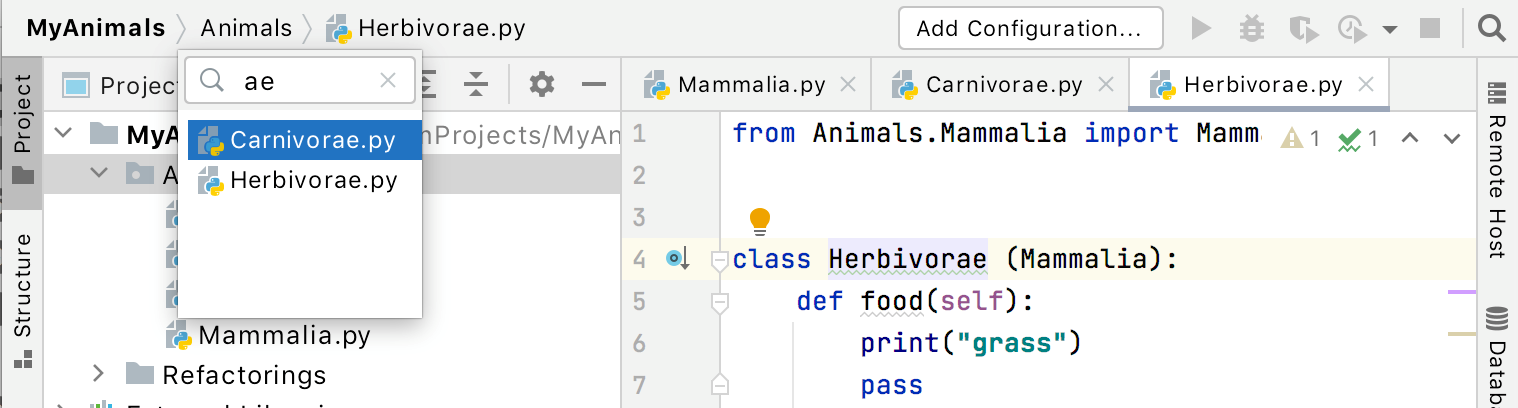Viewport: 1518px width, 408px height.
Task: Click the search field containing 'ae'
Action: point(310,82)
